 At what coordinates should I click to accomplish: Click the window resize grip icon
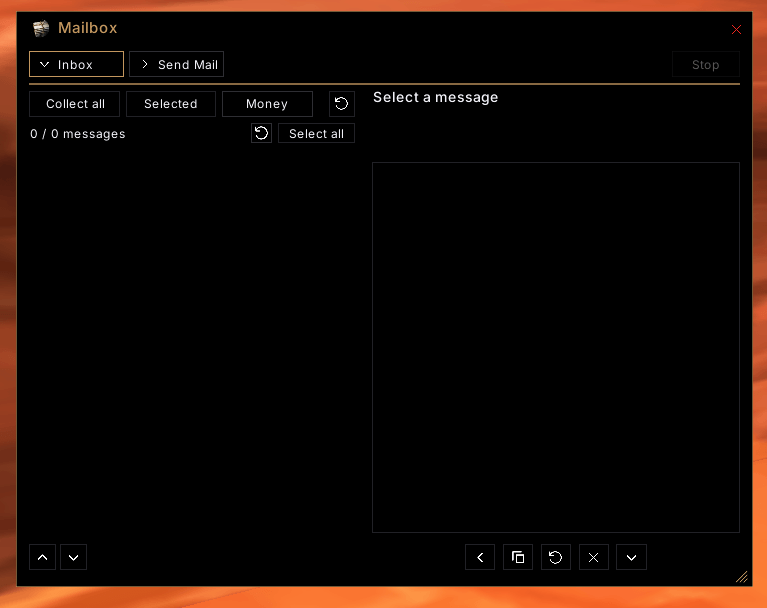pos(742,577)
